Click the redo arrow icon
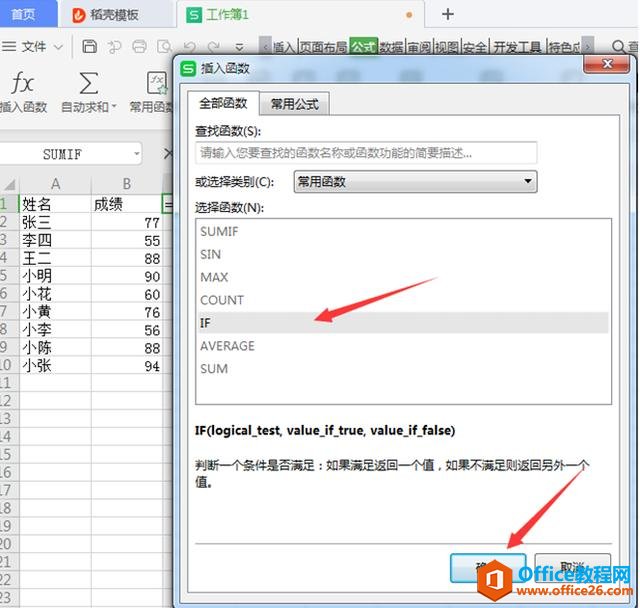The height and width of the screenshot is (608, 640). [214, 47]
